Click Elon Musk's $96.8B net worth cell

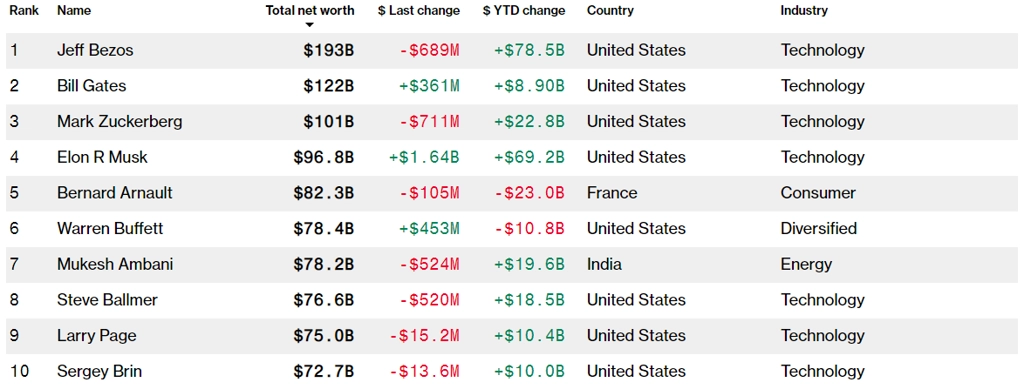[323, 157]
